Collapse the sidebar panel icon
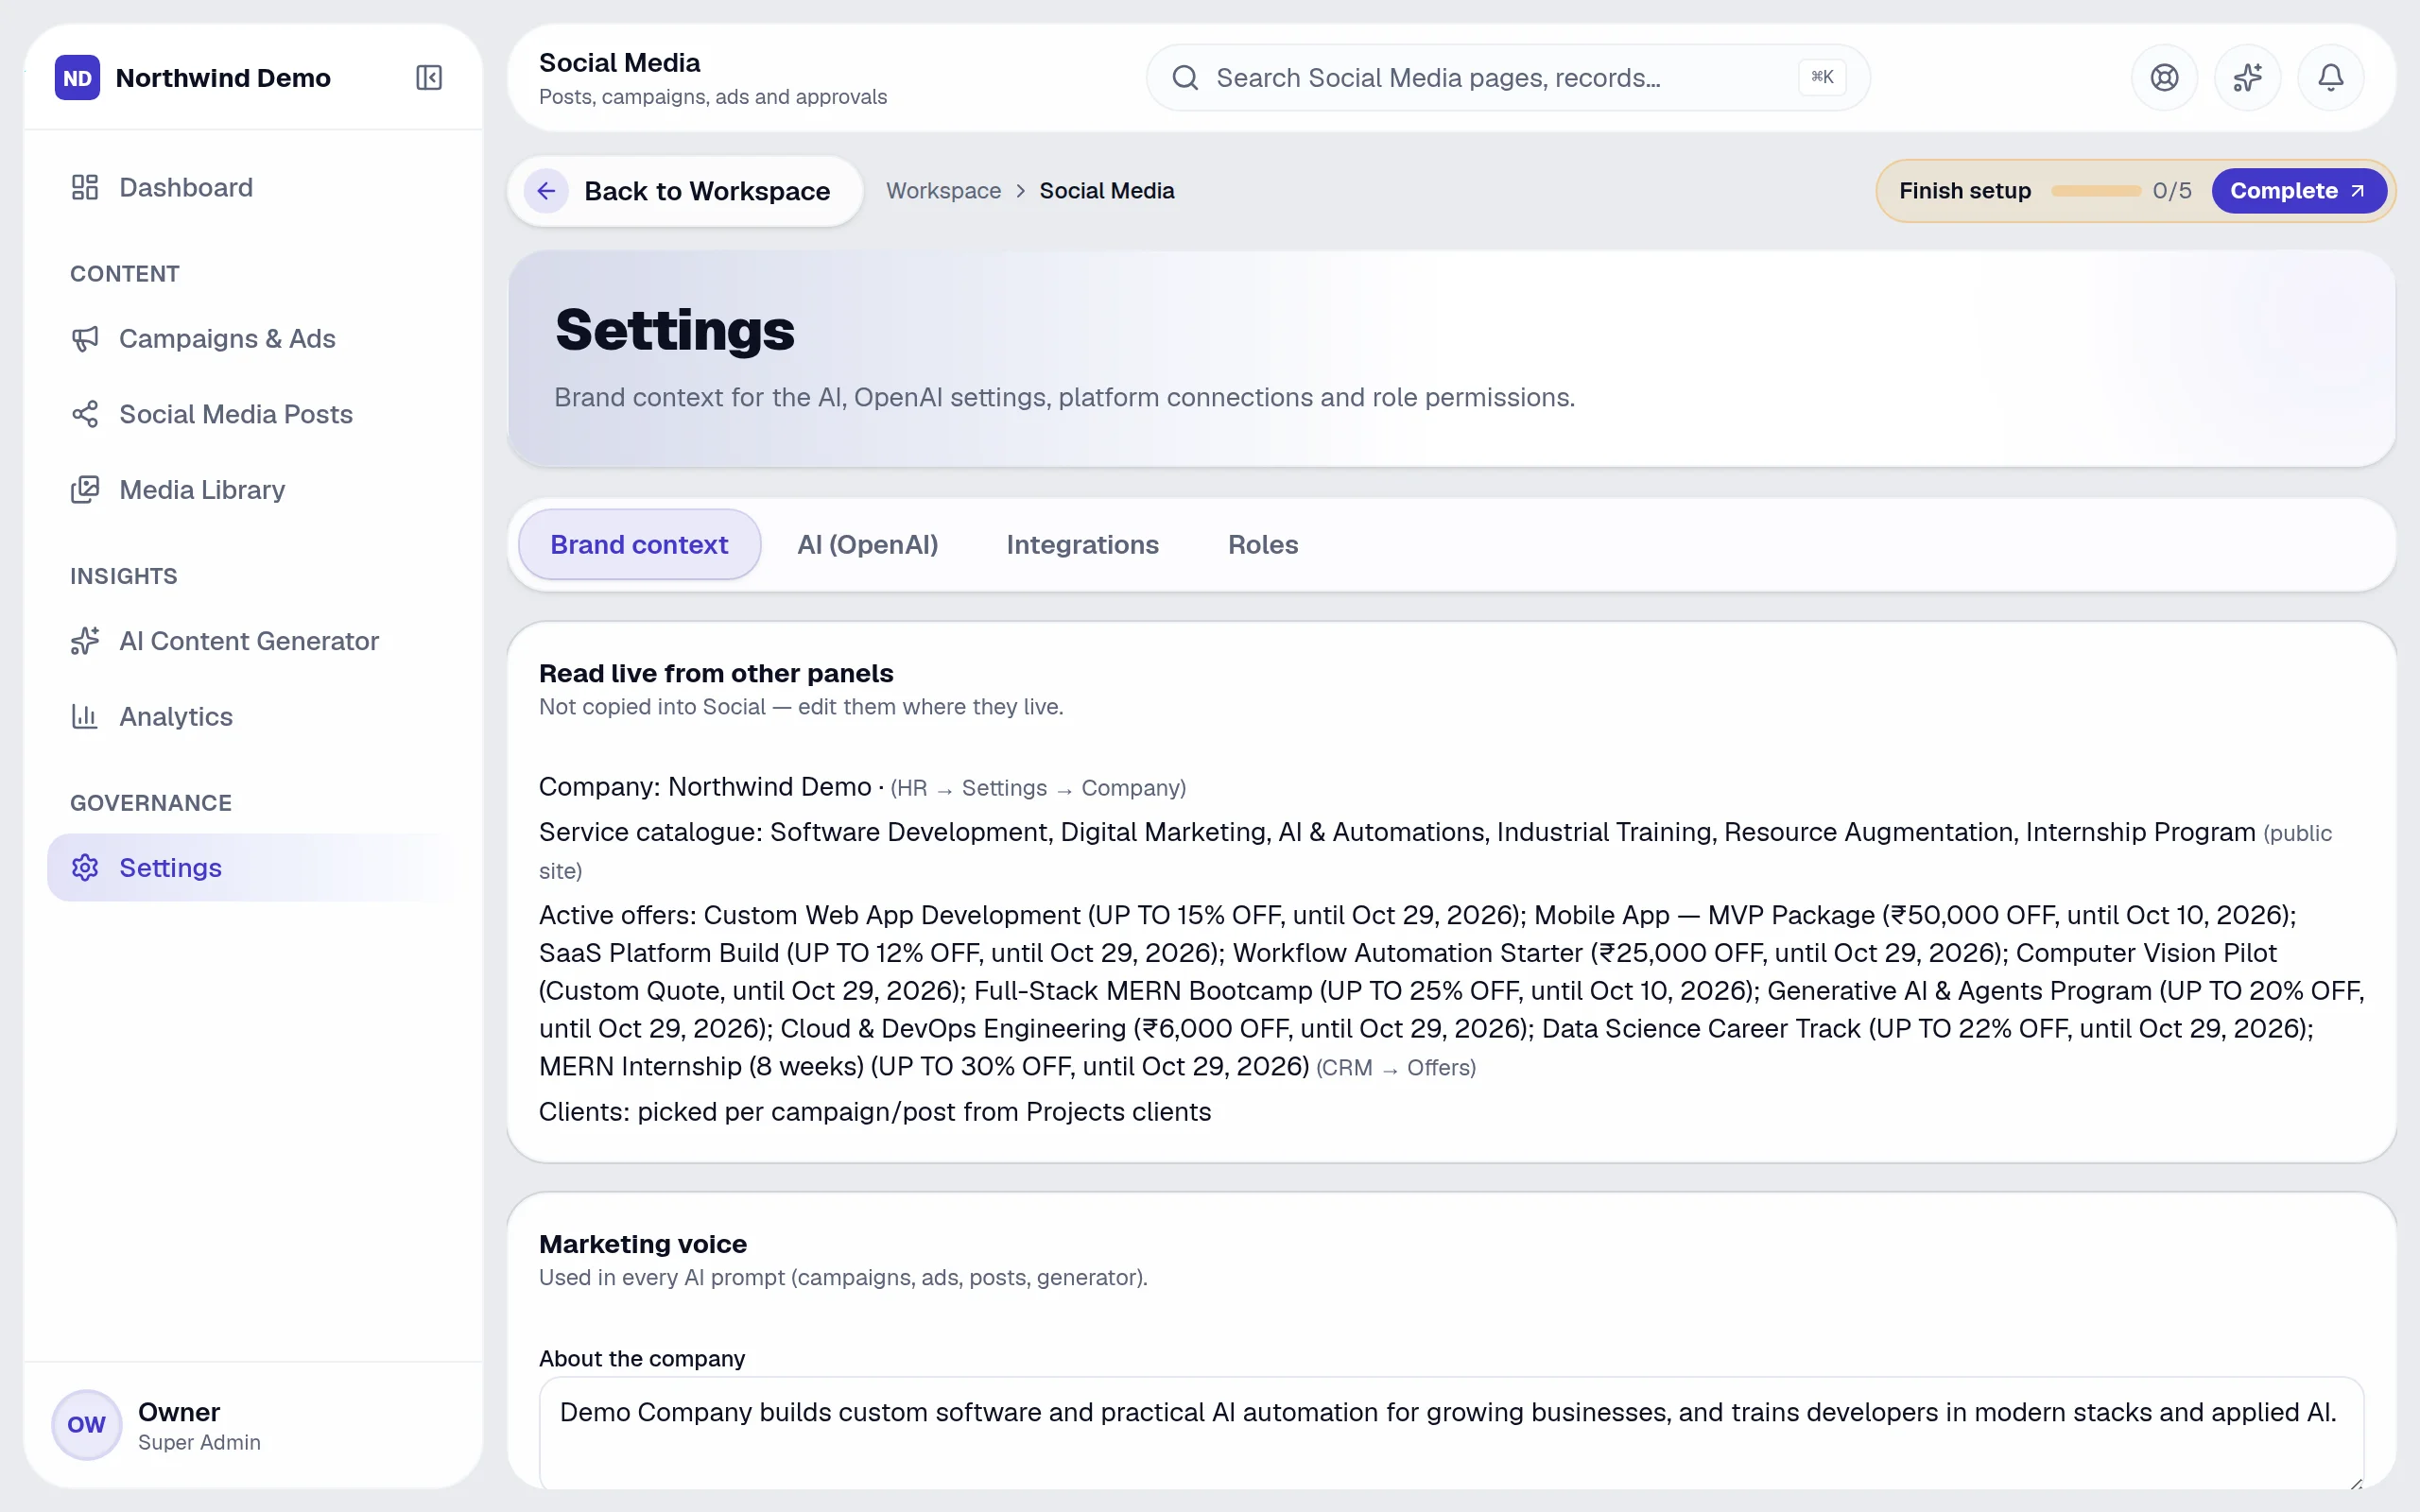 tap(429, 78)
